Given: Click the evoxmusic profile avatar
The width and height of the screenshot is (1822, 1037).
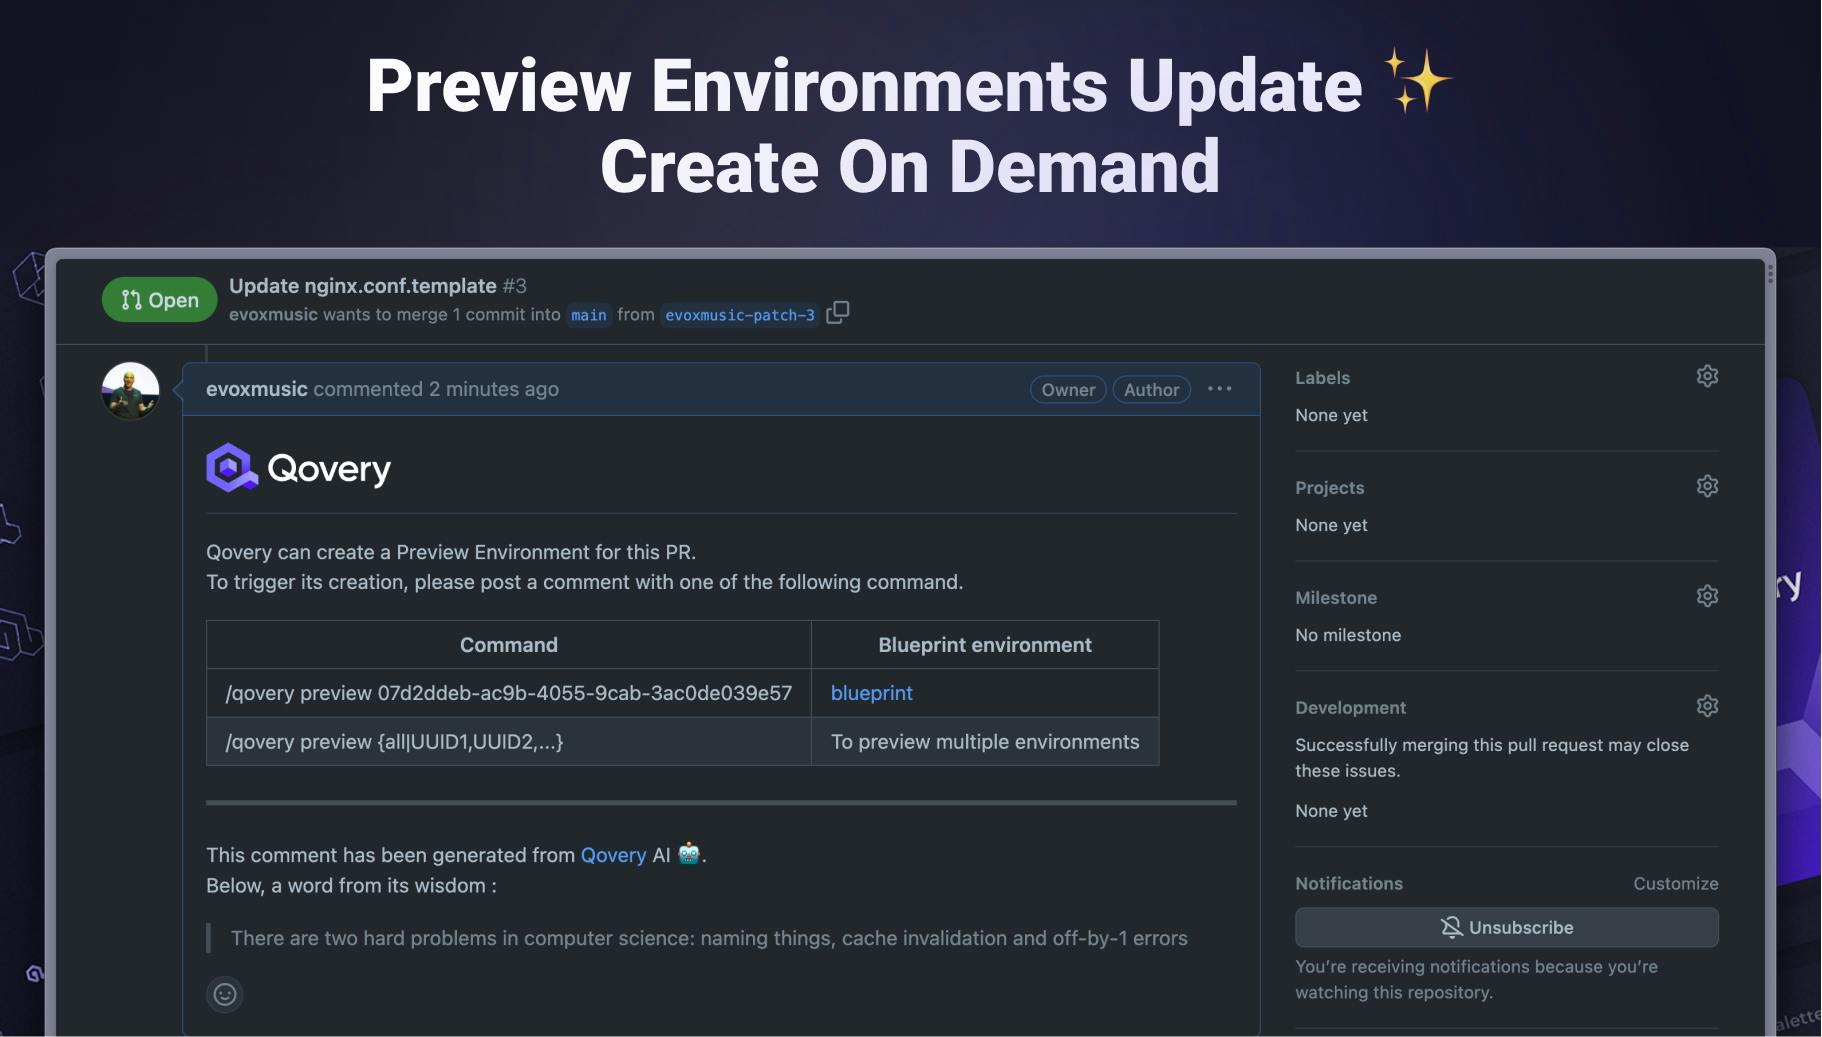Looking at the screenshot, I should coord(129,391).
